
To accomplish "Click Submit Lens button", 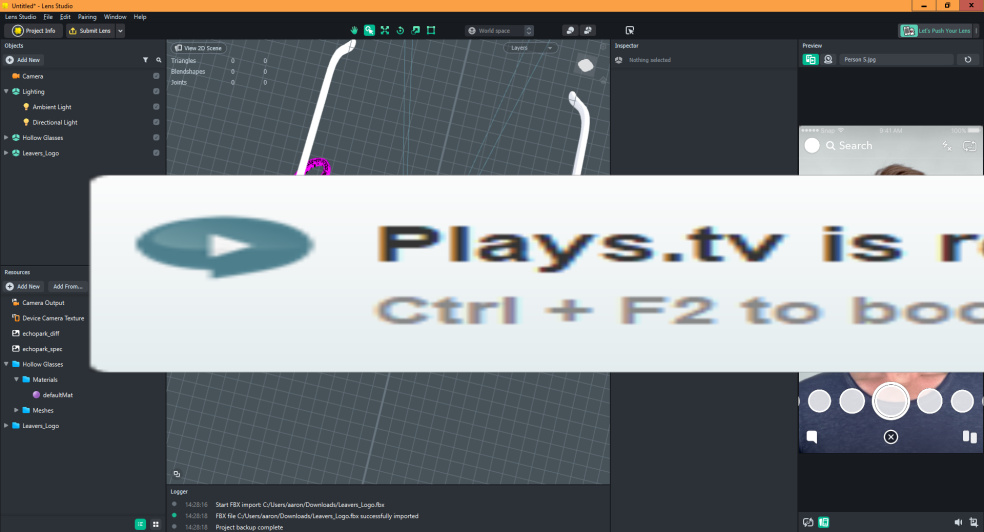I will point(90,31).
